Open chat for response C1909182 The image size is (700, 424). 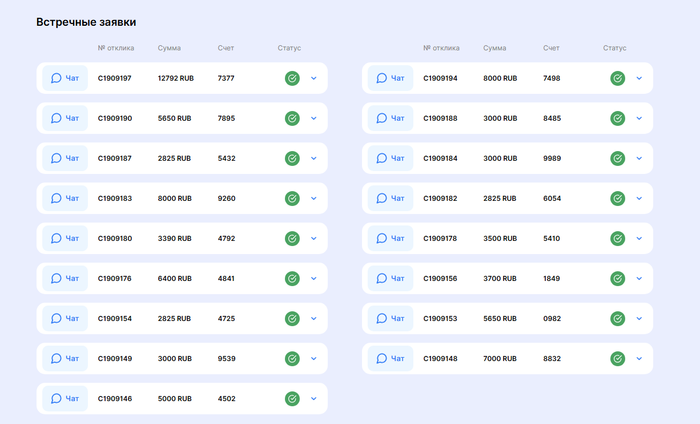coord(391,198)
